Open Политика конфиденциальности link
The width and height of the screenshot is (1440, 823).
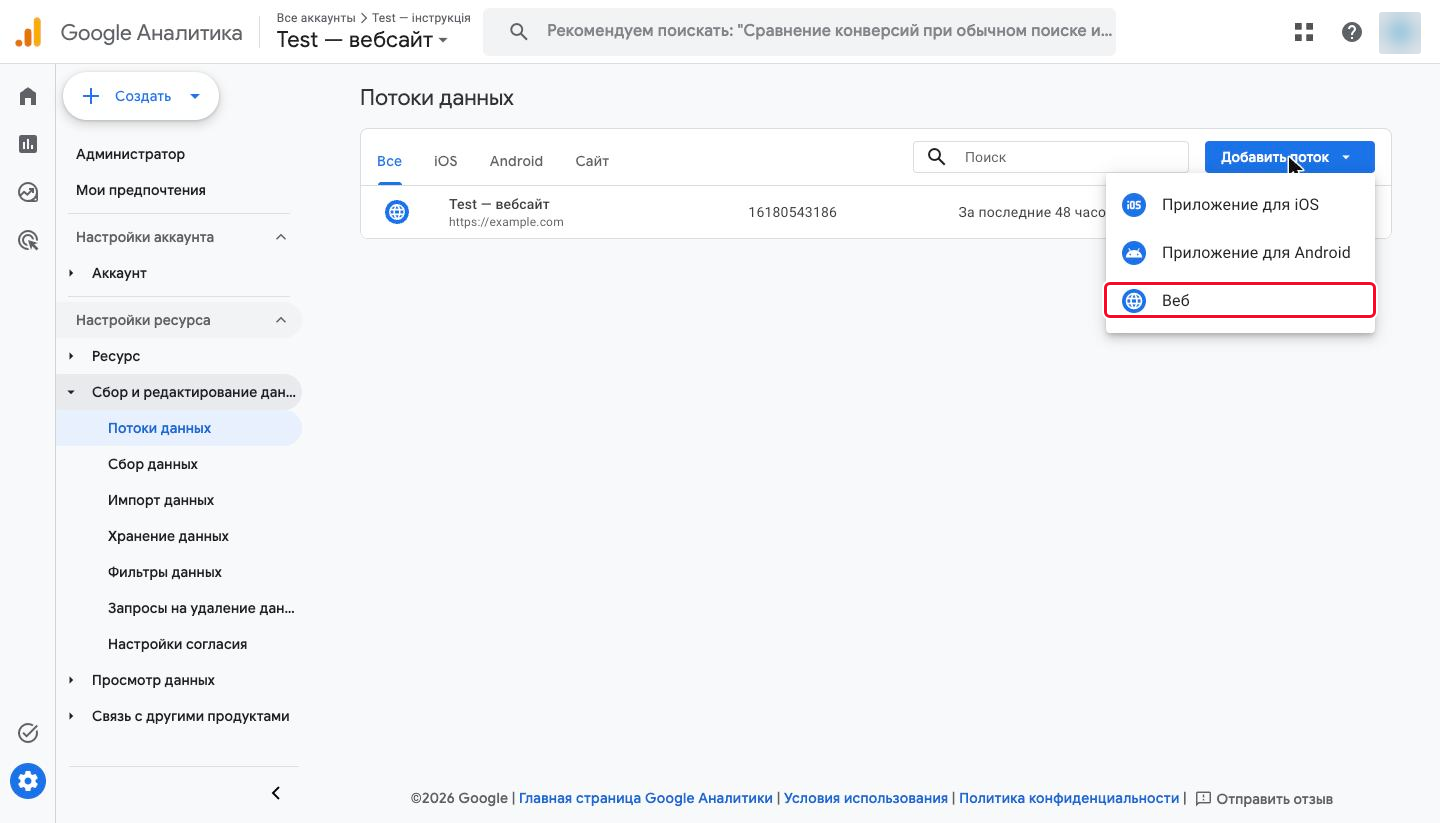pos(1069,798)
